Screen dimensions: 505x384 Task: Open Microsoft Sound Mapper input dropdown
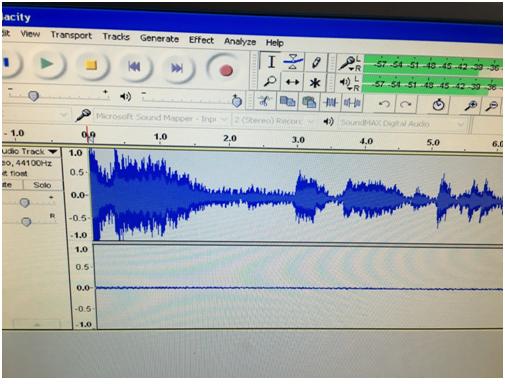coord(161,118)
